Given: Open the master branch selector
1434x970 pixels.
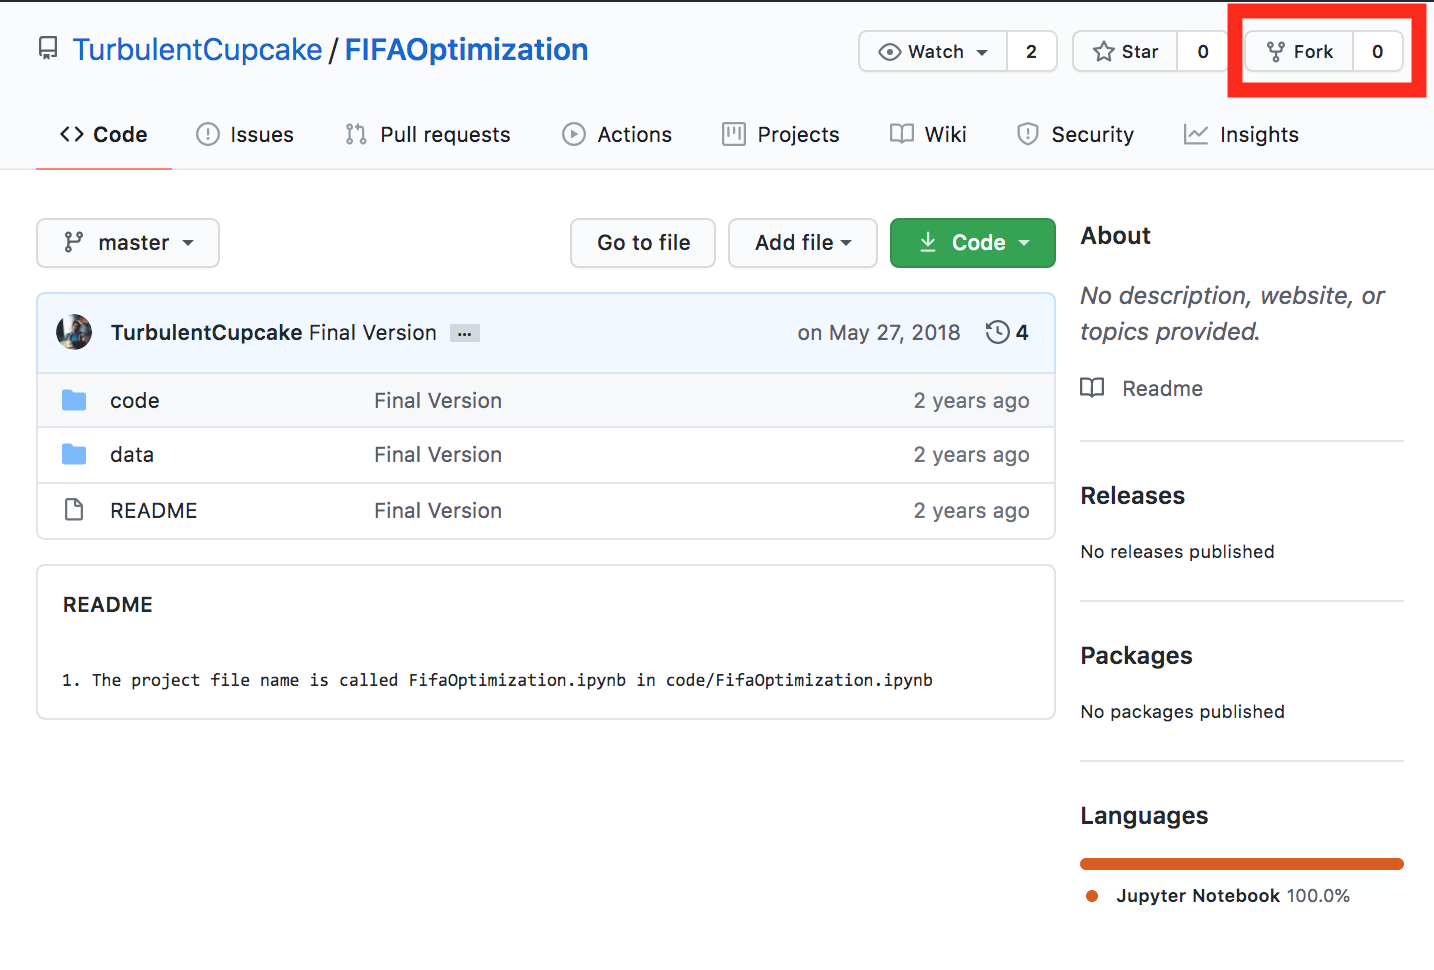Looking at the screenshot, I should [x=128, y=243].
